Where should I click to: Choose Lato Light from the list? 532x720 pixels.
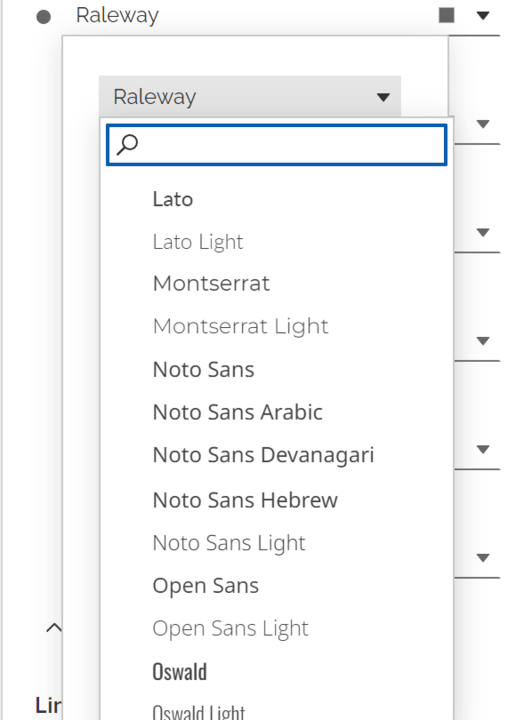coord(198,242)
